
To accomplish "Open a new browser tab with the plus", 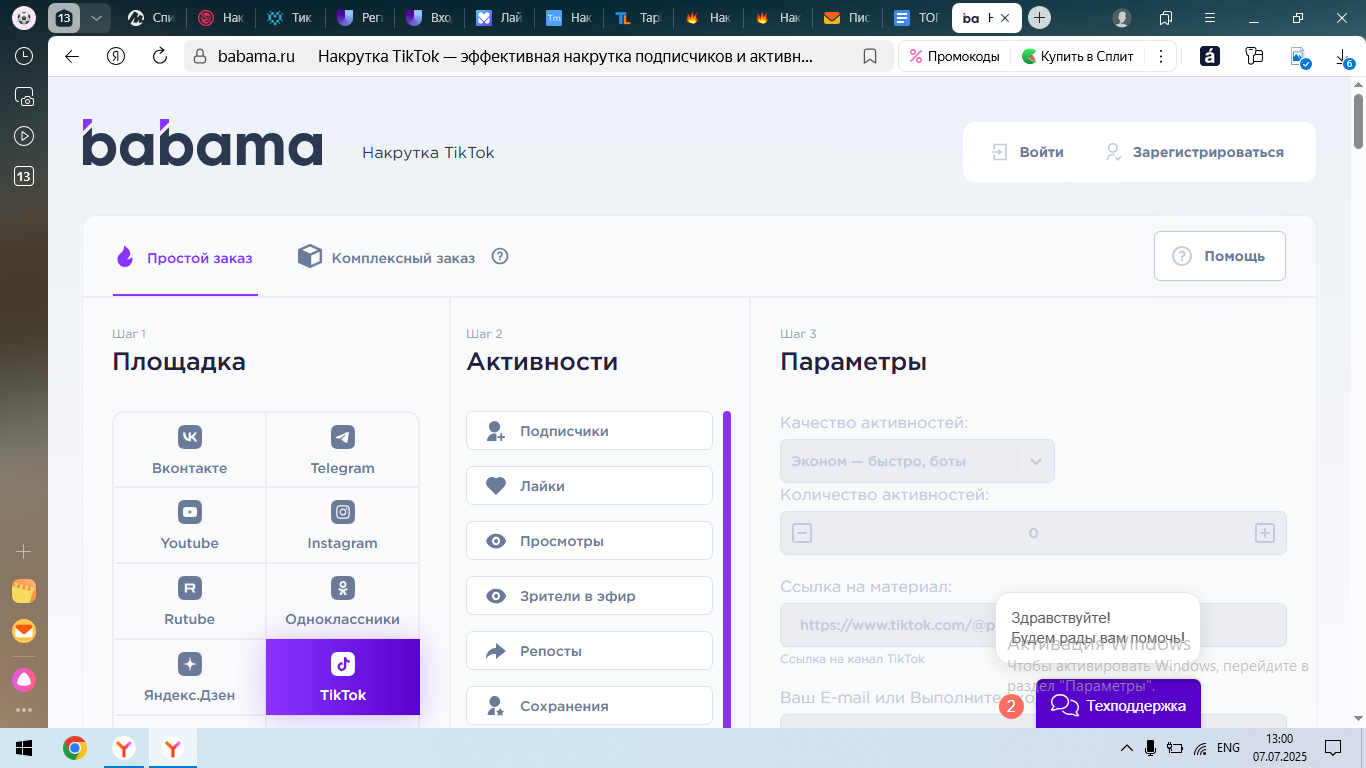I will tap(1040, 17).
